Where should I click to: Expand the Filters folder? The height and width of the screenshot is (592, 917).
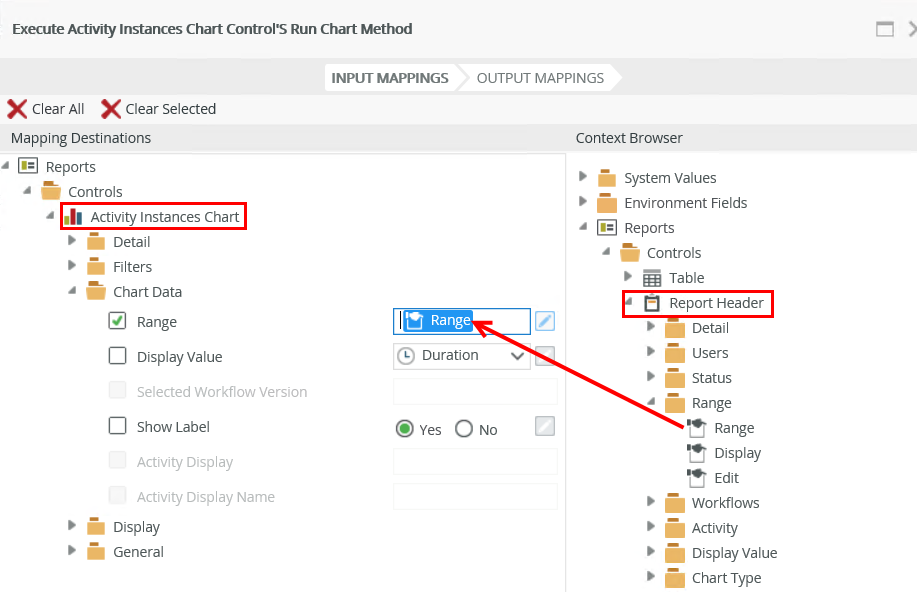pos(72,266)
